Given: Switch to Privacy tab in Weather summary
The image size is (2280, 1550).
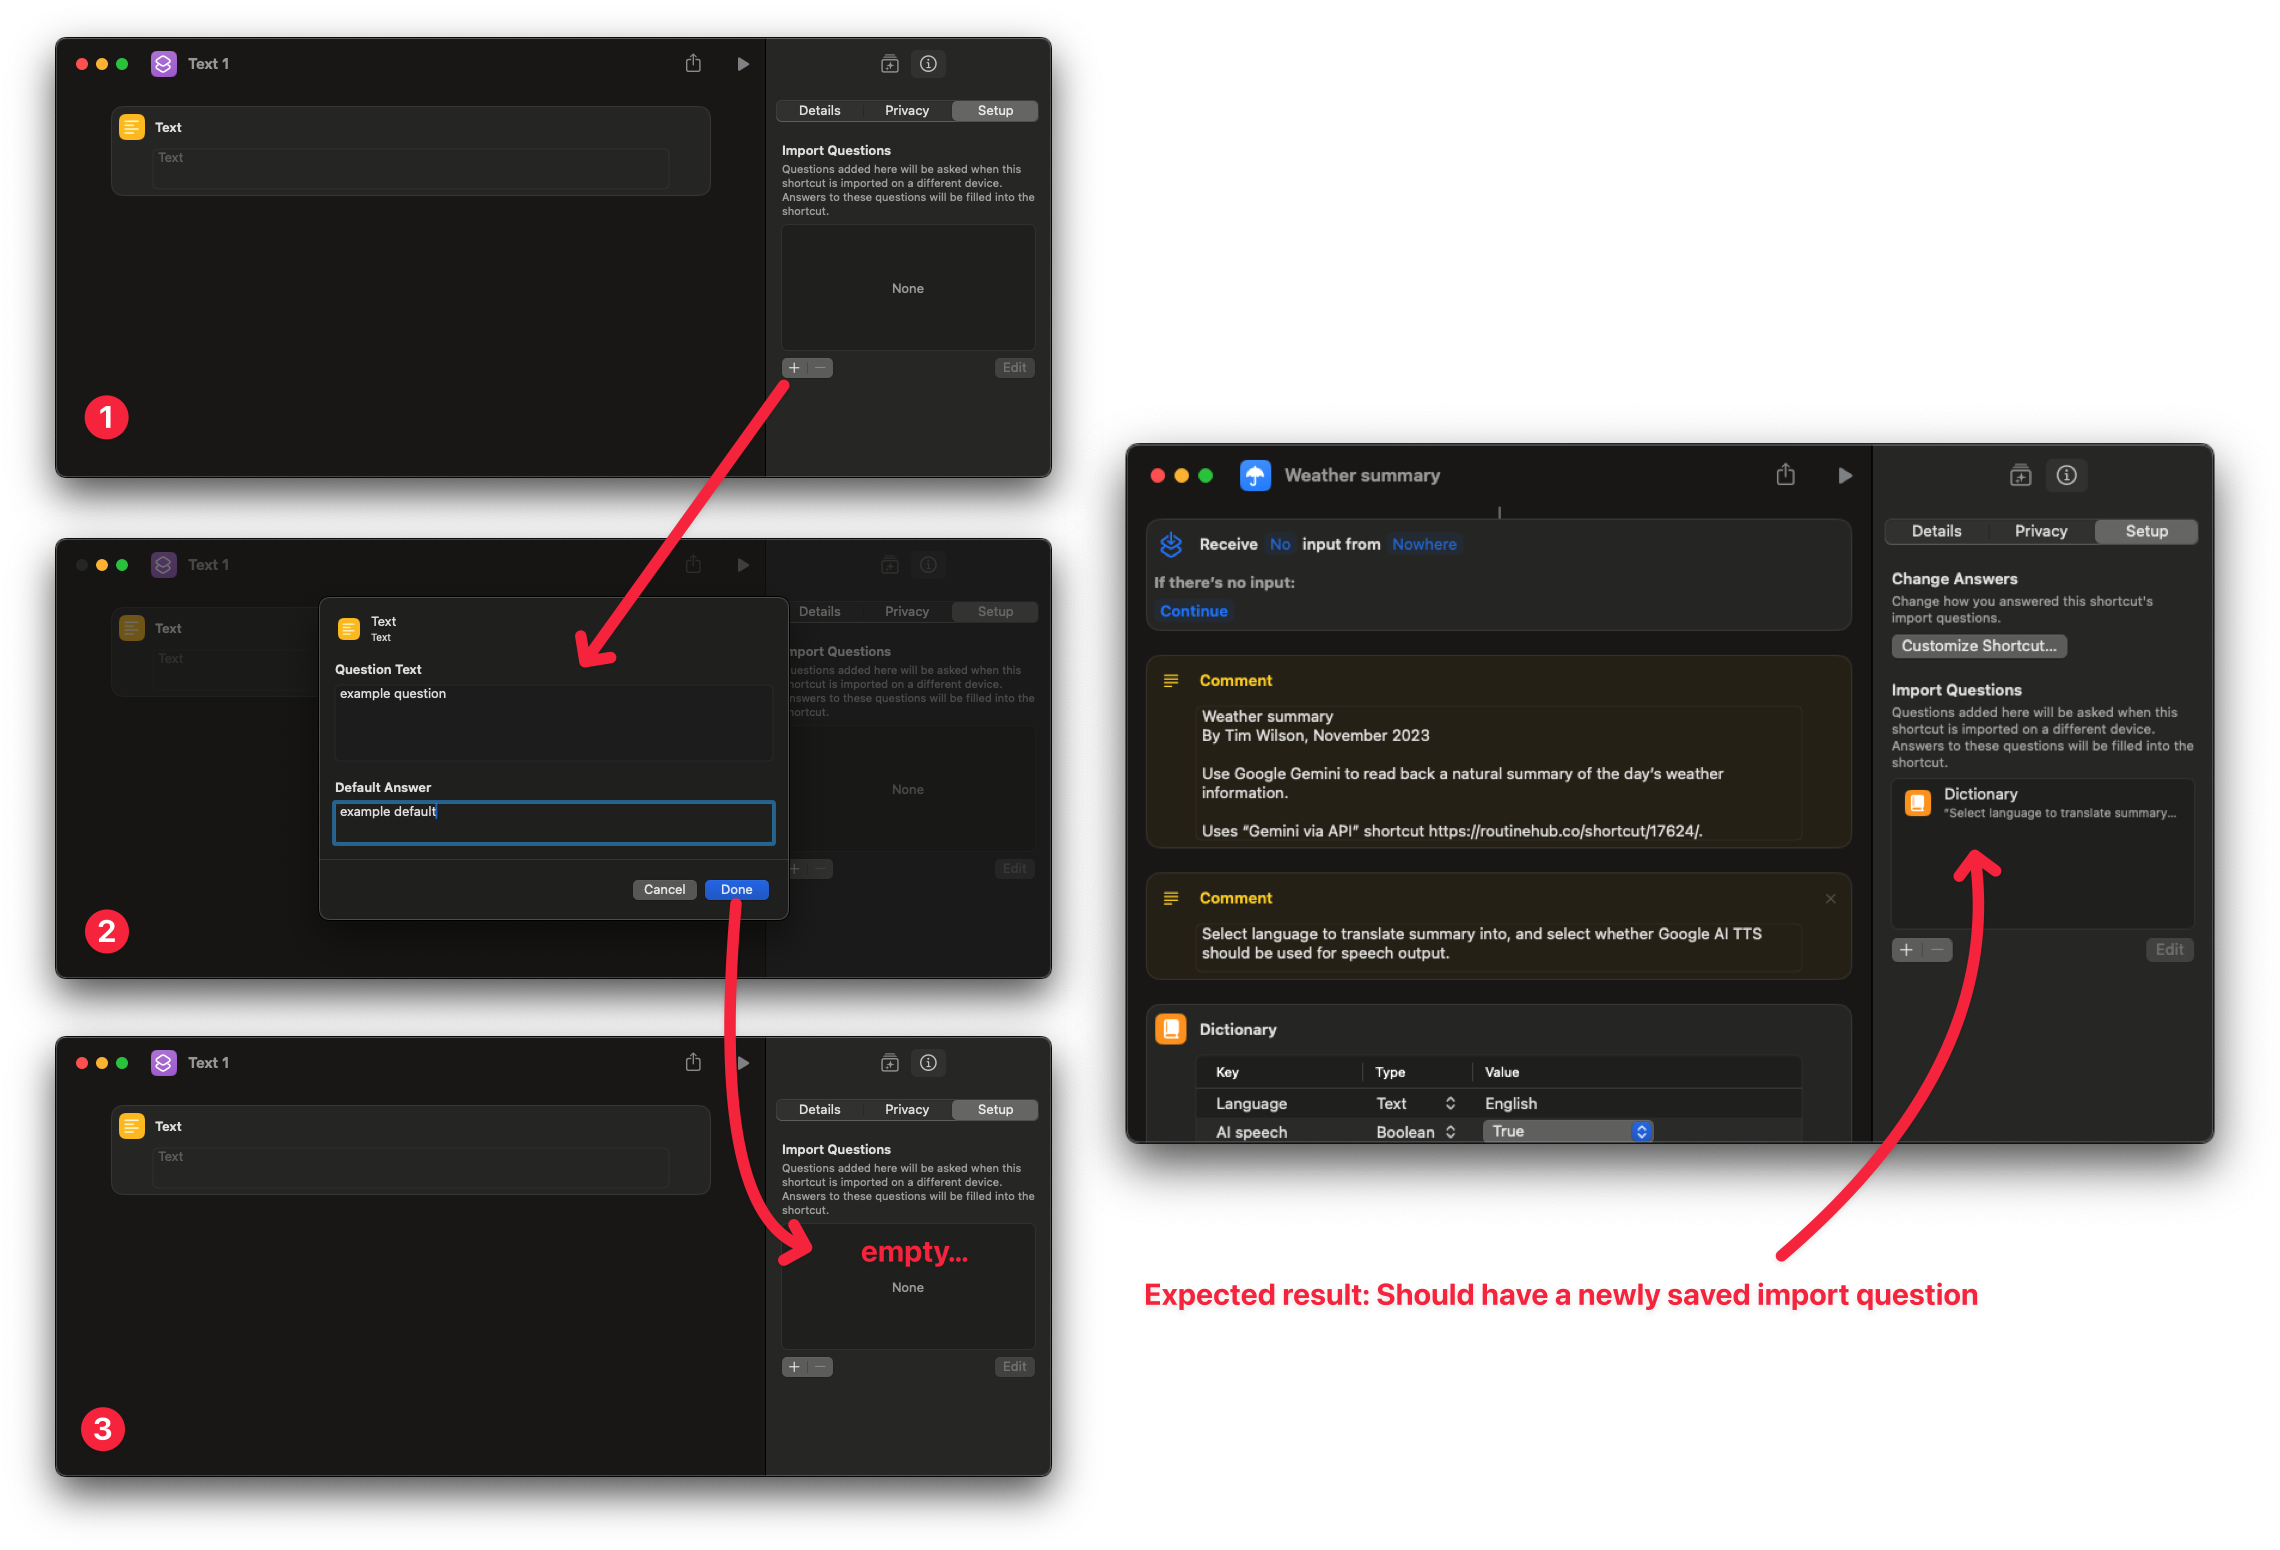Looking at the screenshot, I should pyautogui.click(x=2040, y=531).
